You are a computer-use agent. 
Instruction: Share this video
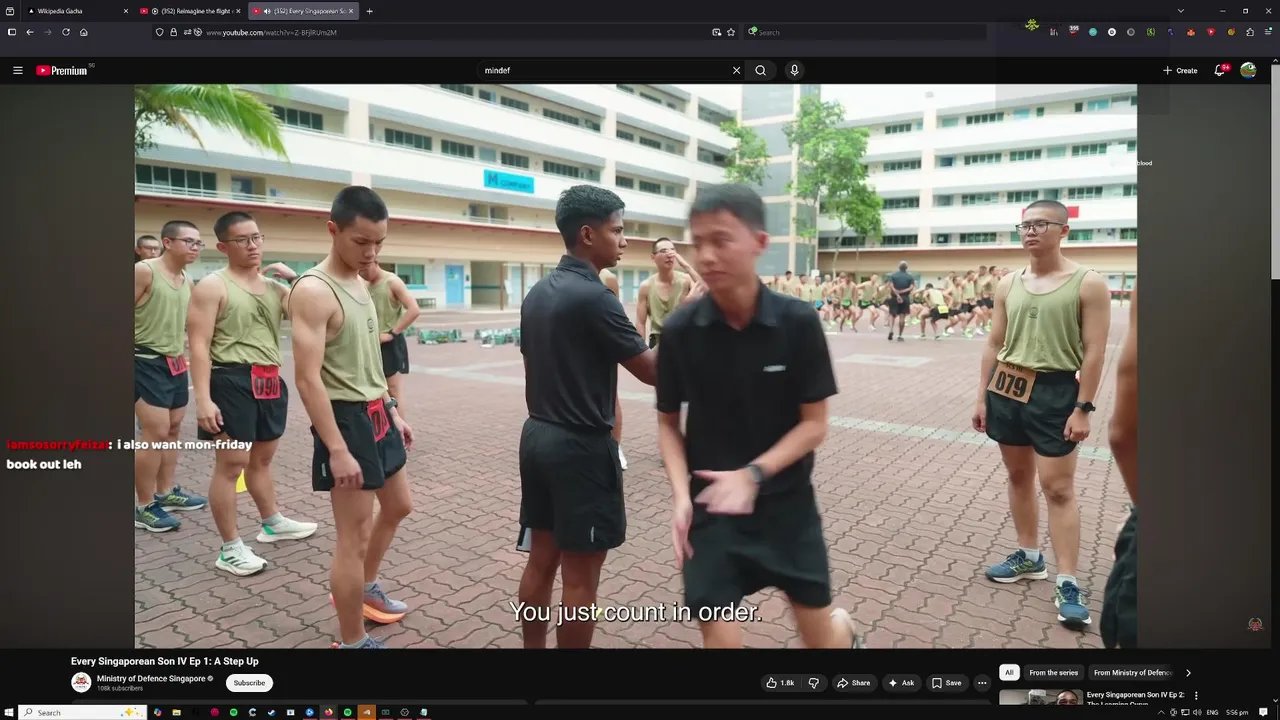853,683
